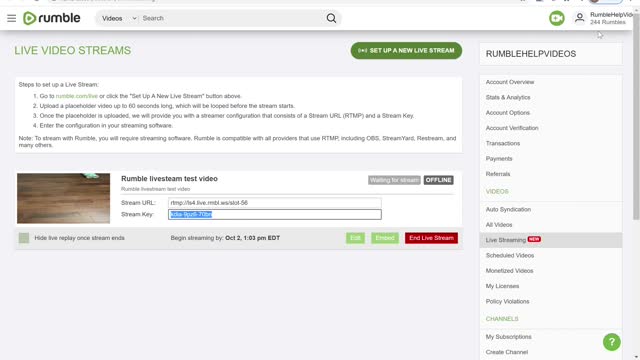Open Policy Violations in sidebar
The height and width of the screenshot is (360, 640).
507,302
